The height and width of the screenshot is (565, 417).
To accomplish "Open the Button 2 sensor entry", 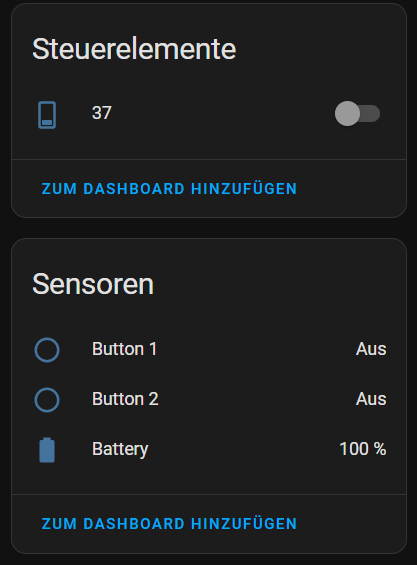I will [x=210, y=399].
